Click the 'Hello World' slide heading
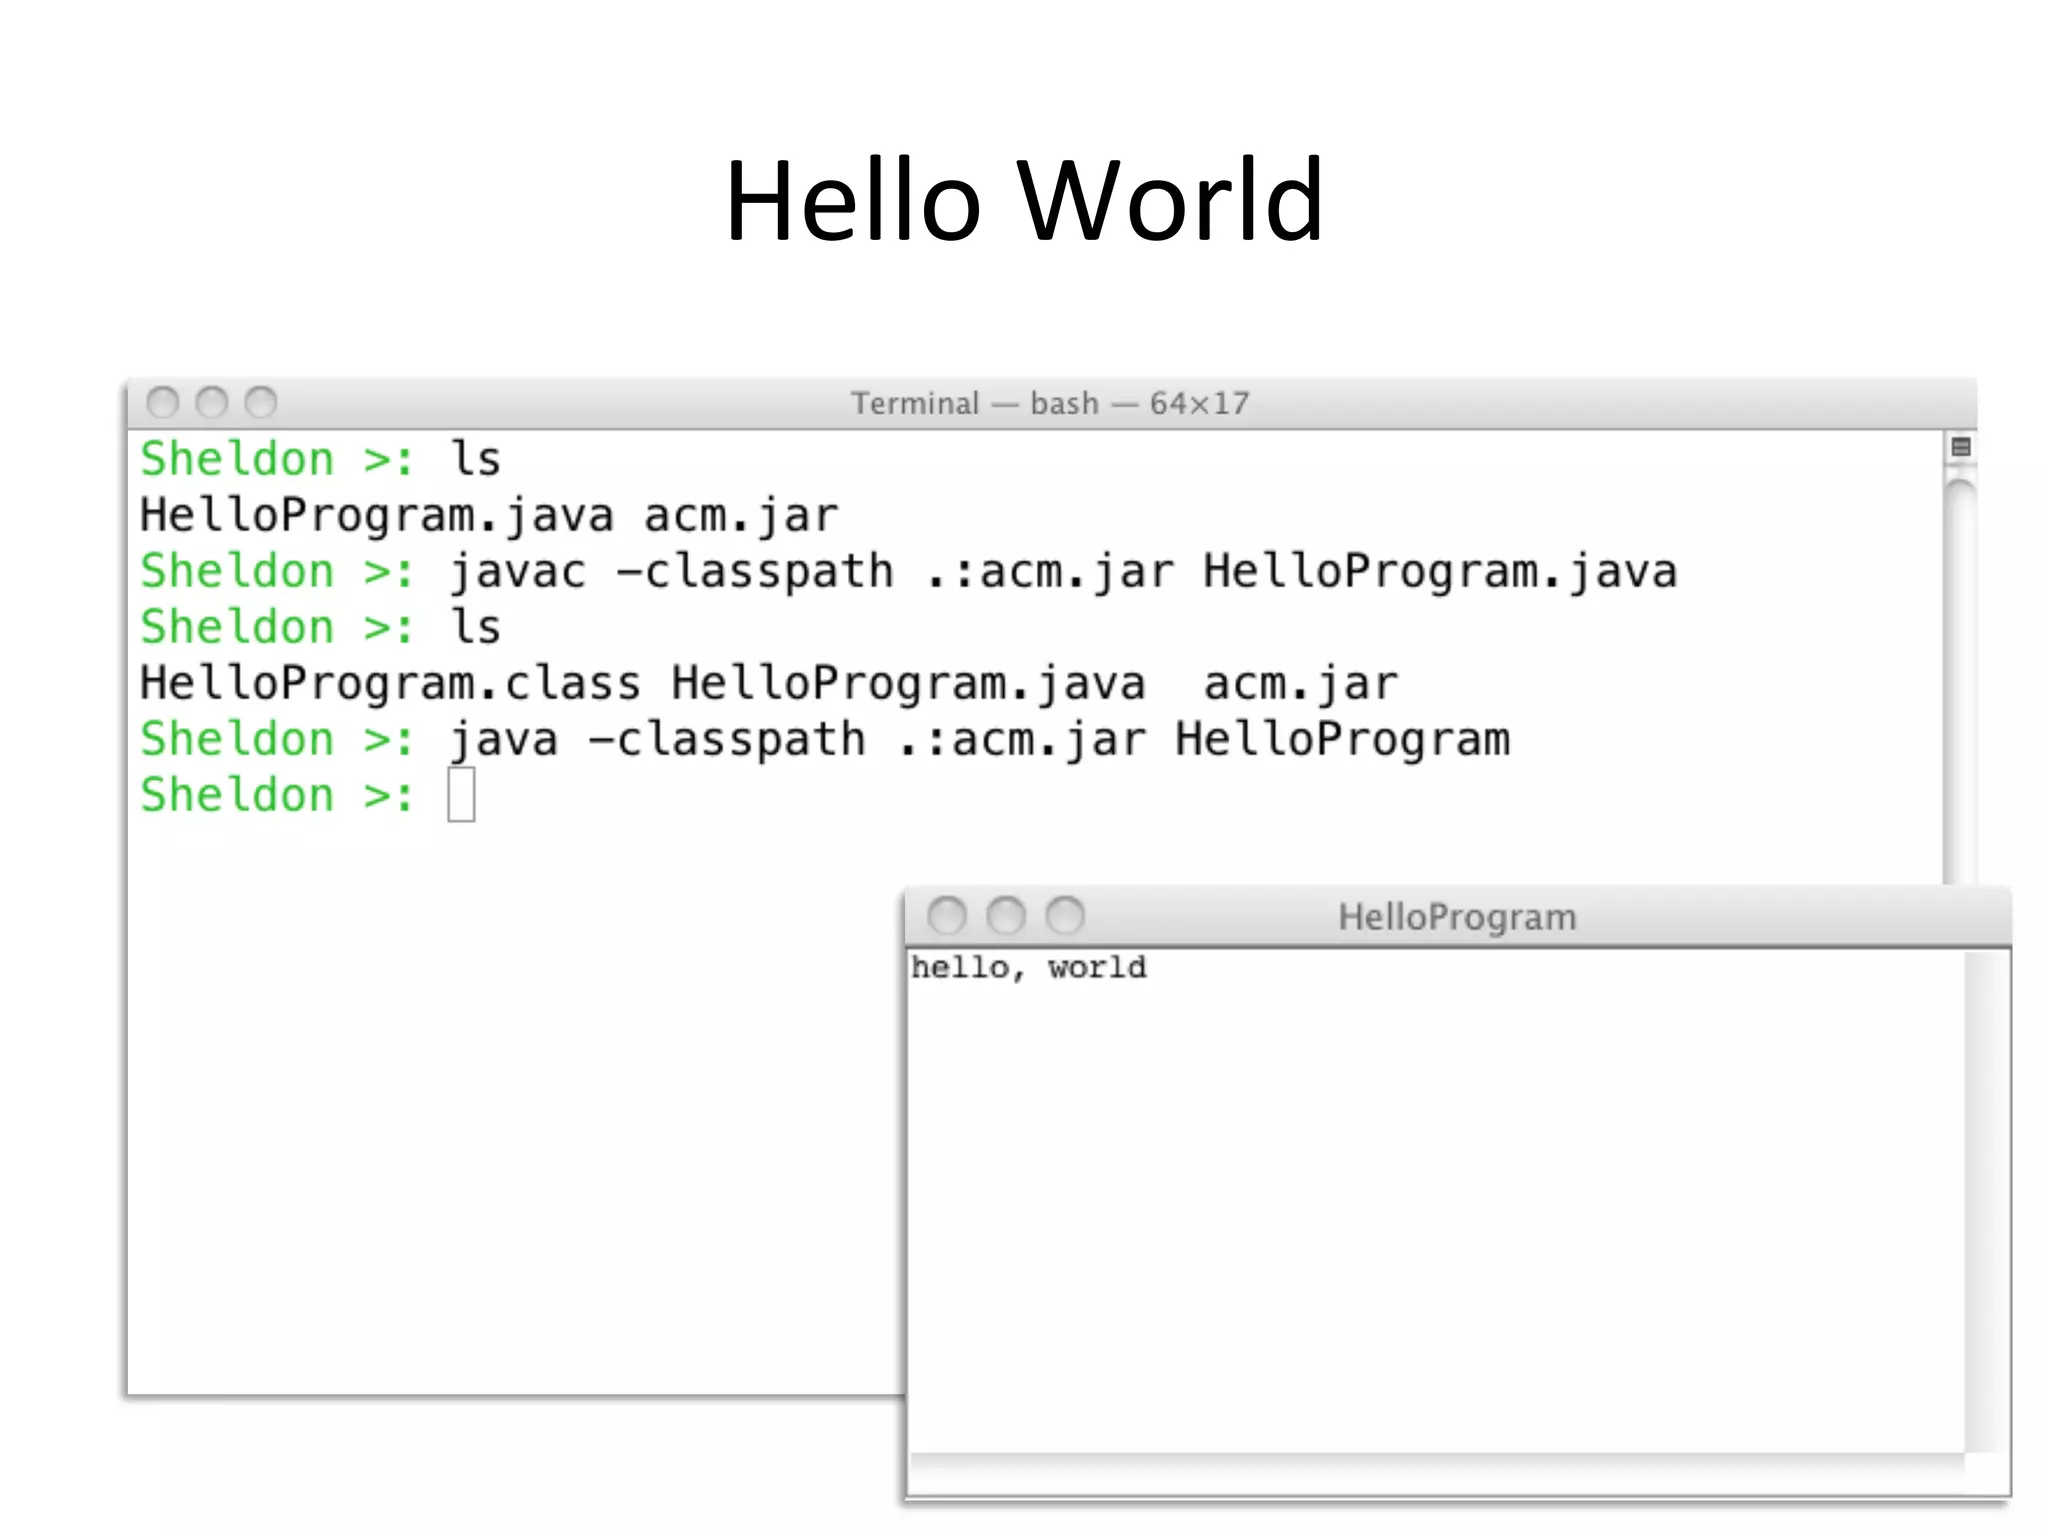2048x1536 pixels. click(x=1024, y=200)
